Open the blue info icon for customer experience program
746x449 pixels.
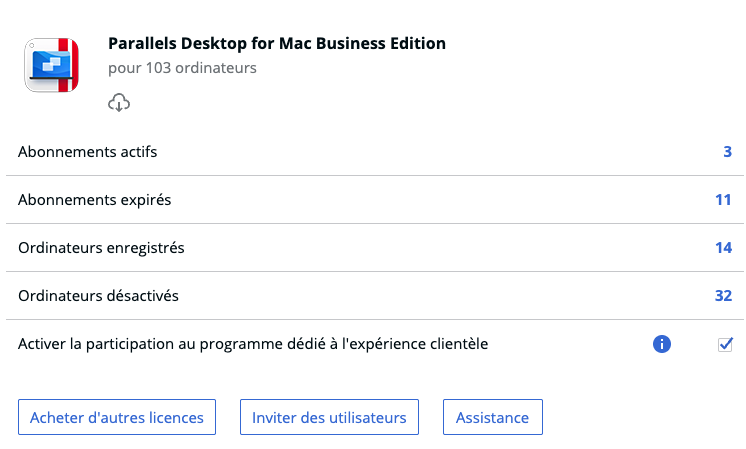click(x=662, y=344)
